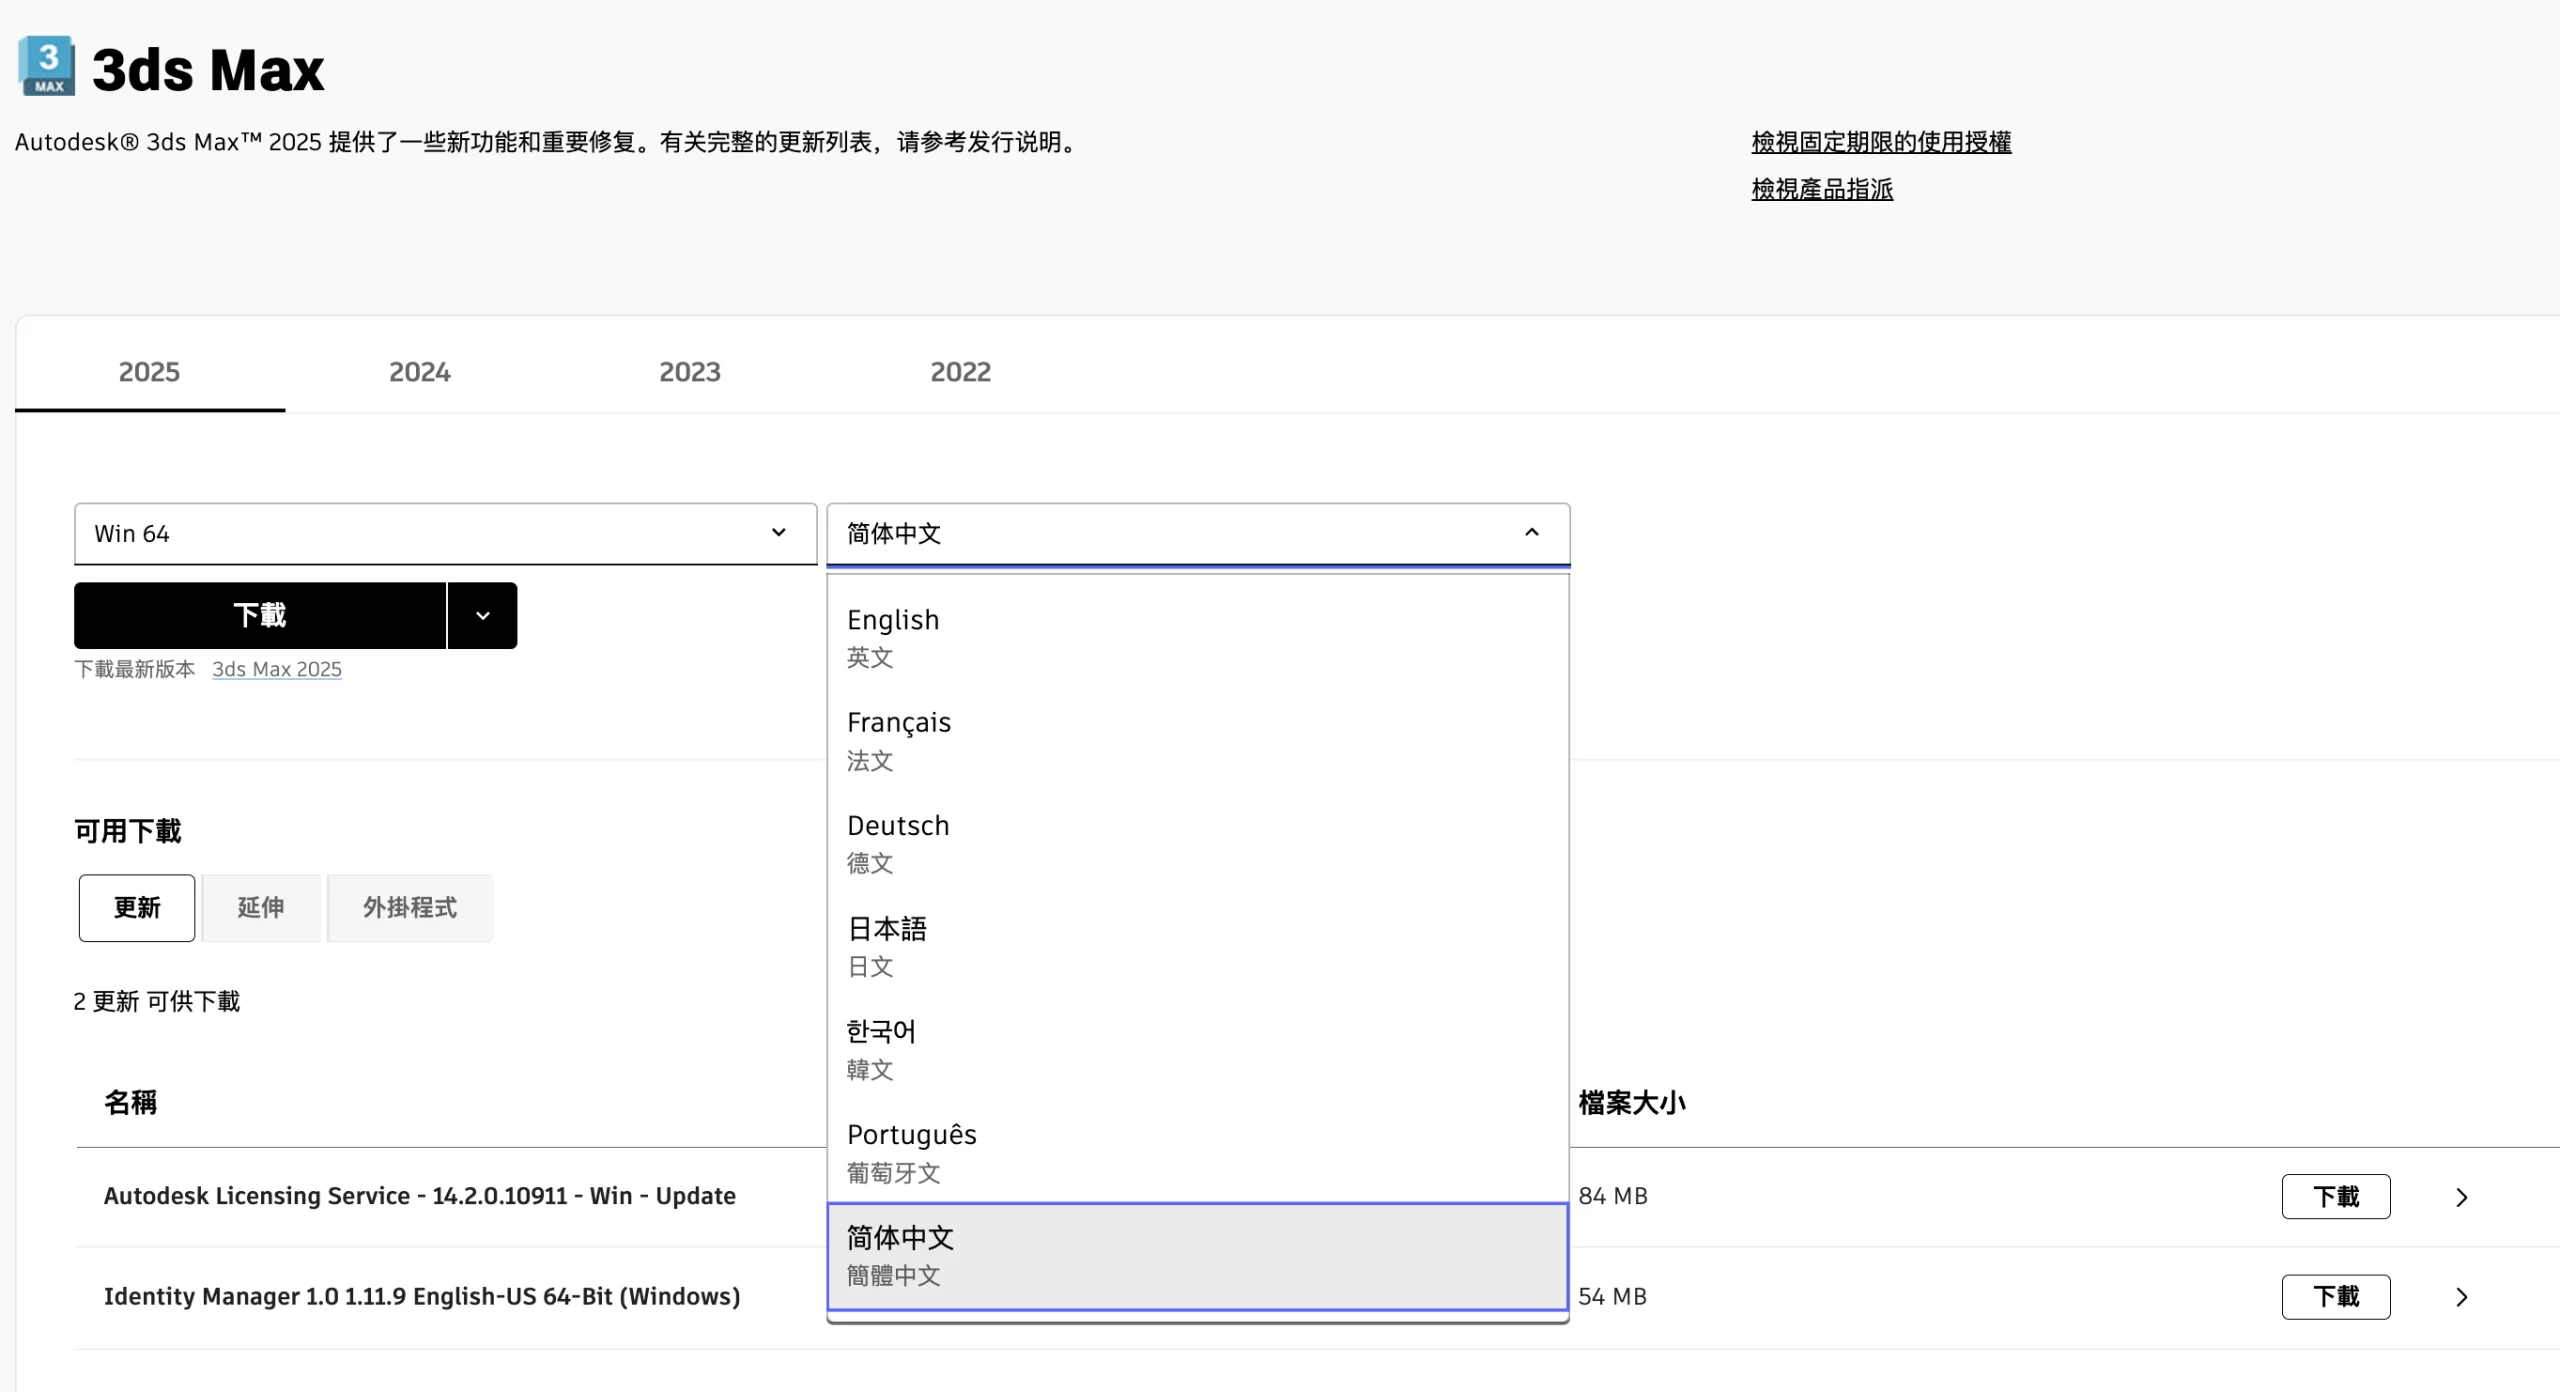Switch to the 2022 version tab
The height and width of the screenshot is (1392, 2560).
pyautogui.click(x=960, y=372)
